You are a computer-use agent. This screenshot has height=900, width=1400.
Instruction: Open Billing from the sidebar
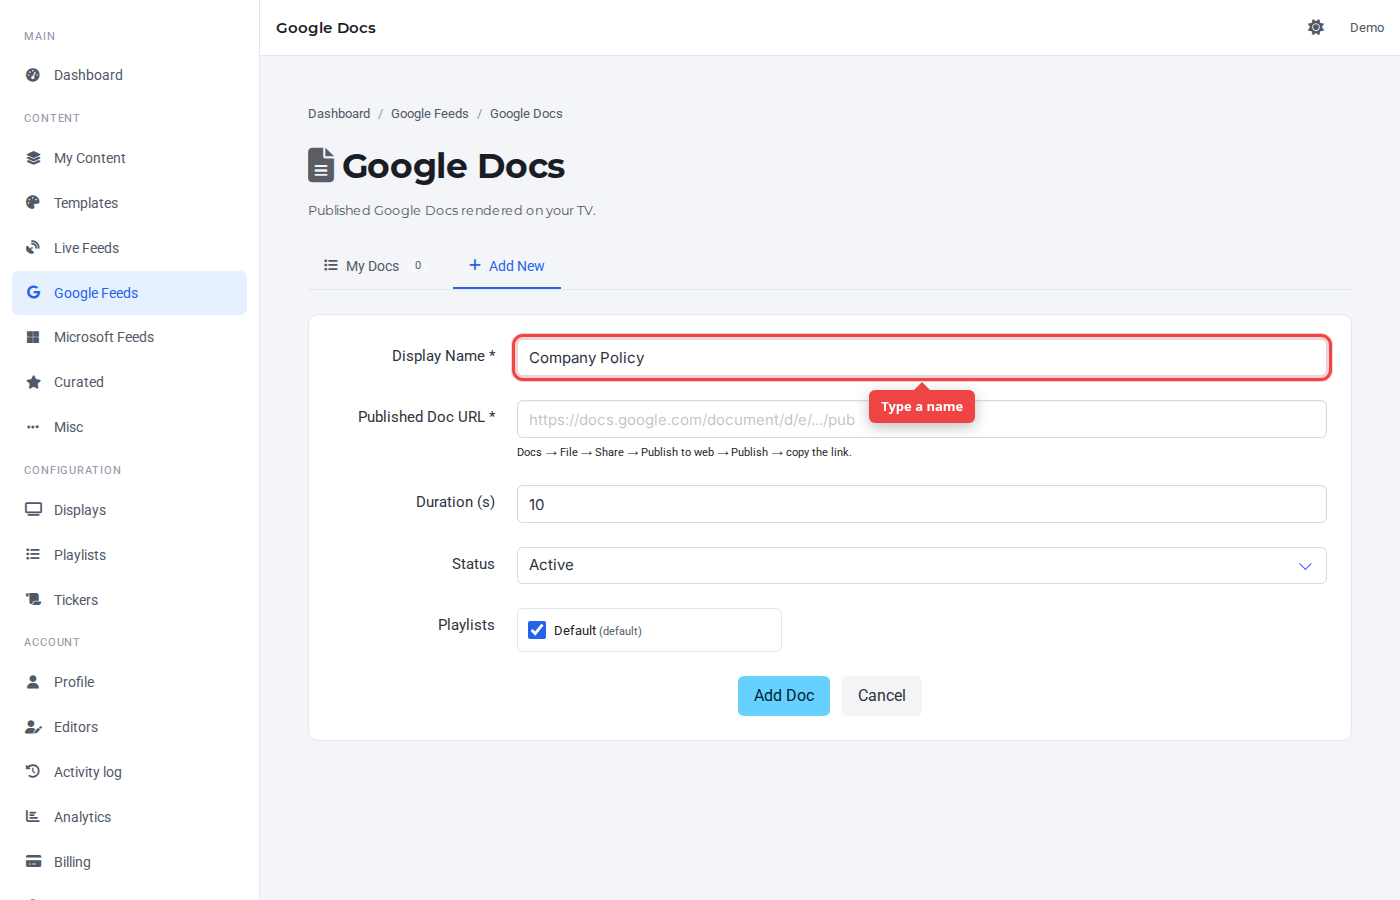click(129, 862)
